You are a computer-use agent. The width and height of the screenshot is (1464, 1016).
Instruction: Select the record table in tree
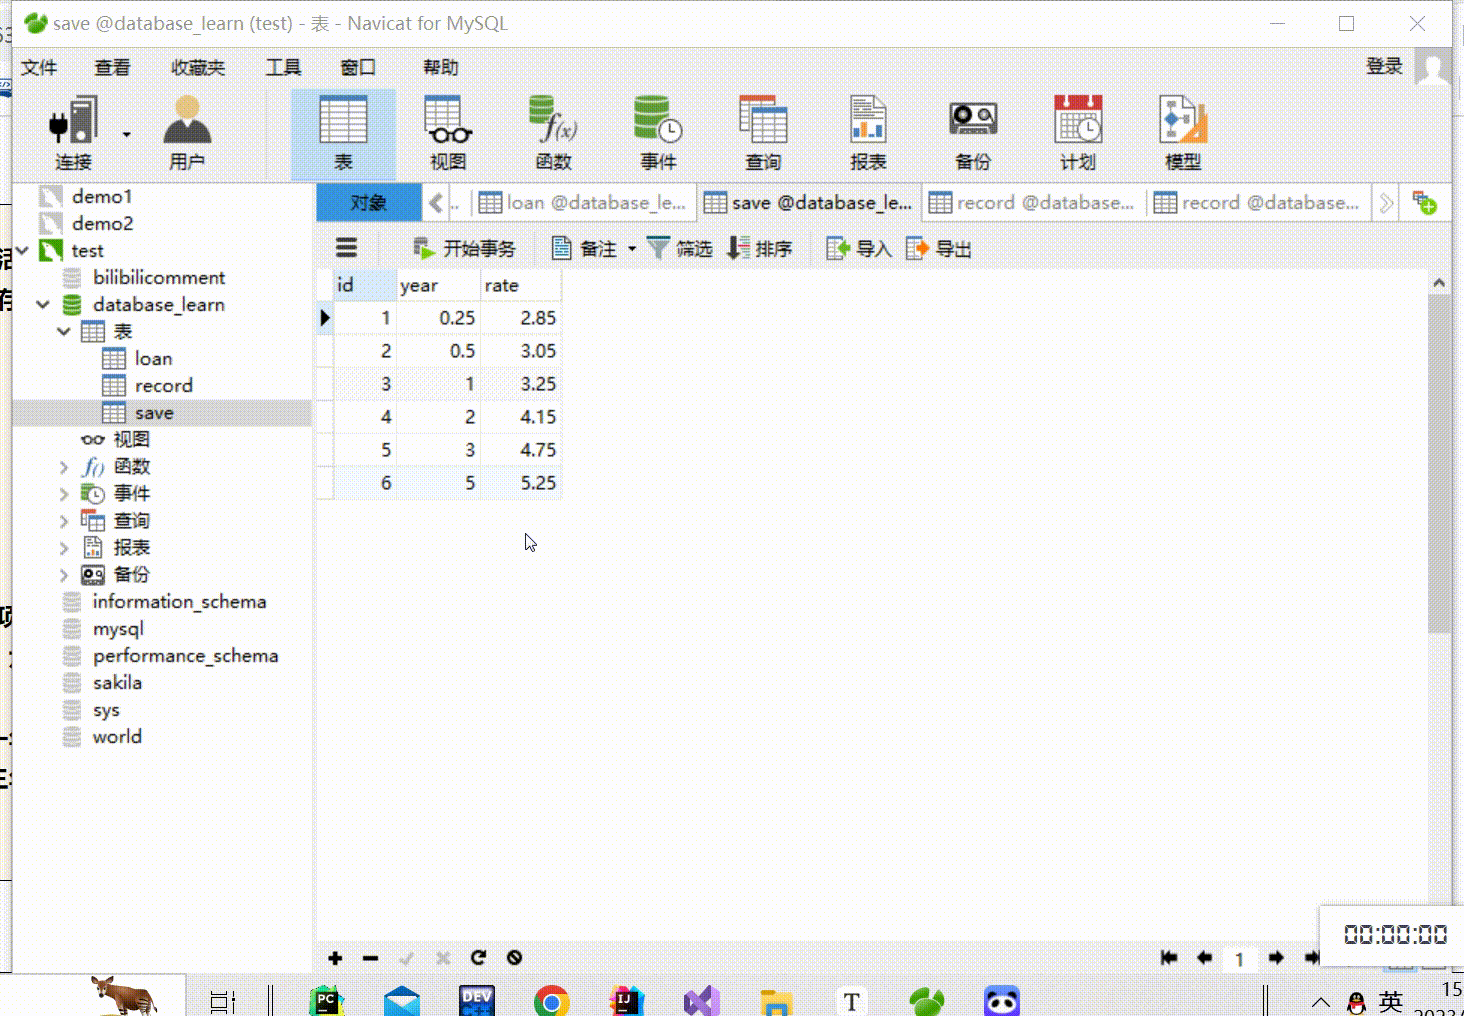coord(163,386)
